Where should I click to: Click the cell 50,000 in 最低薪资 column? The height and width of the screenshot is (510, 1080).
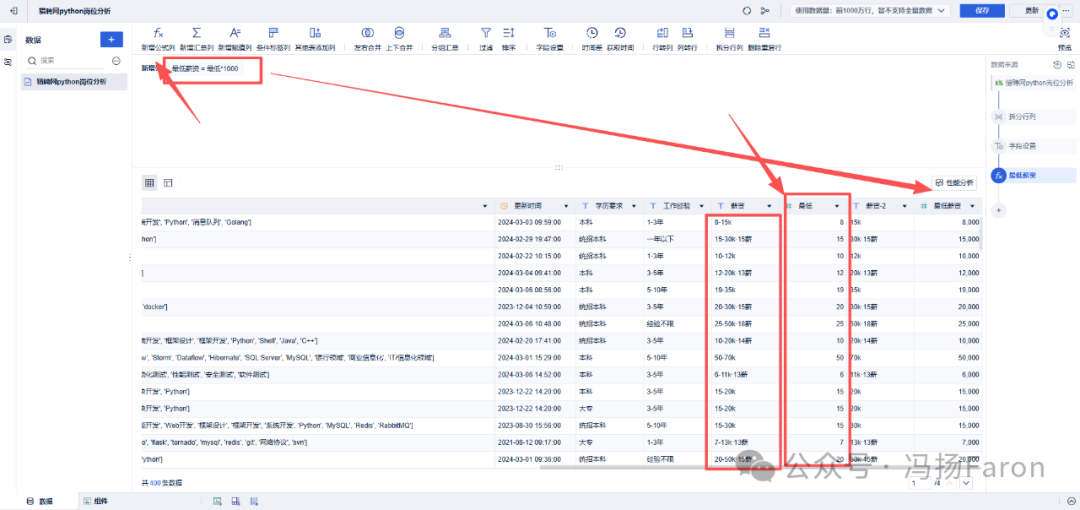pyautogui.click(x=966, y=358)
